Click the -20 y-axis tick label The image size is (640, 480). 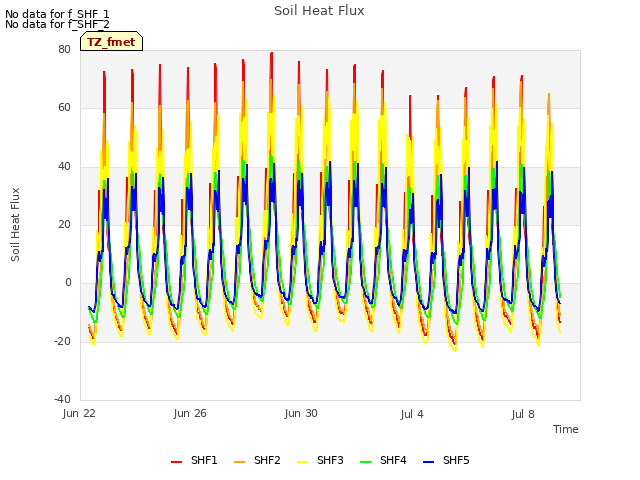point(63,341)
